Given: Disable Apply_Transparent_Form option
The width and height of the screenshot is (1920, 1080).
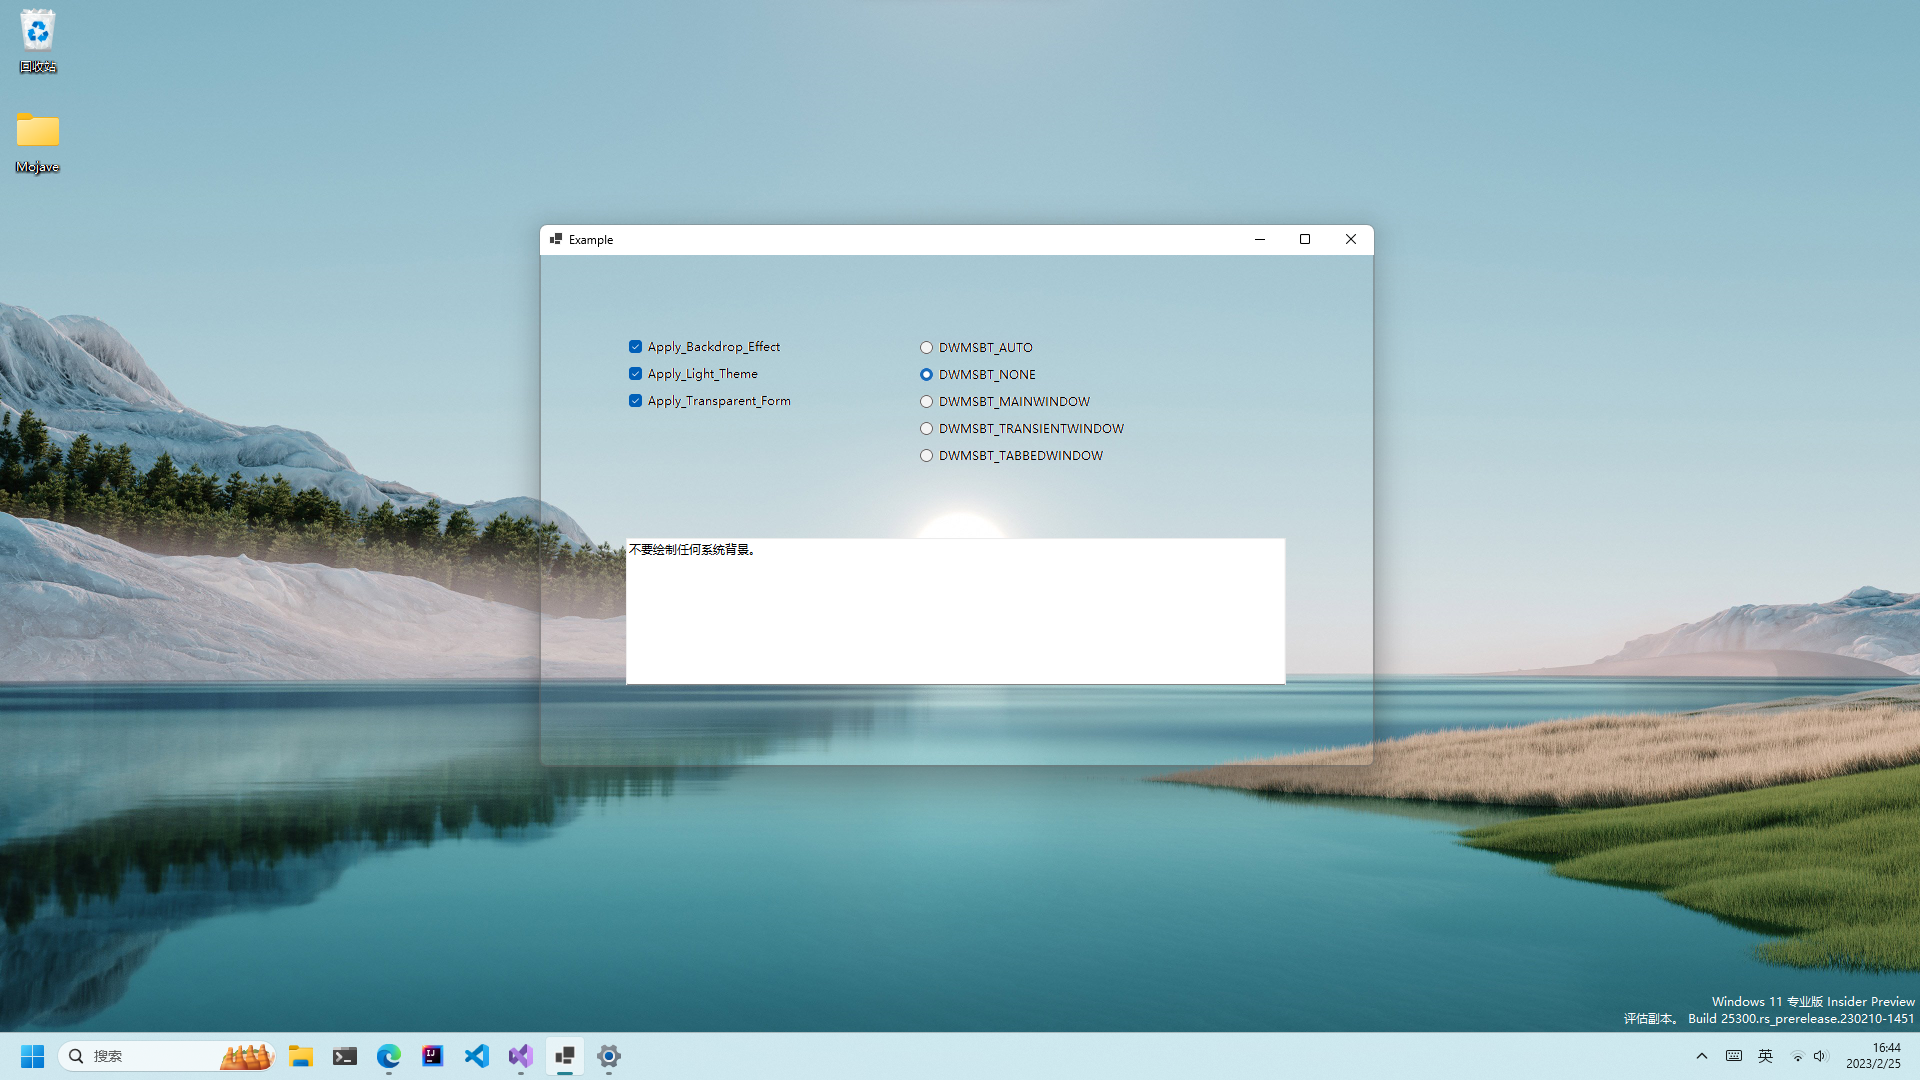Looking at the screenshot, I should coord(635,401).
